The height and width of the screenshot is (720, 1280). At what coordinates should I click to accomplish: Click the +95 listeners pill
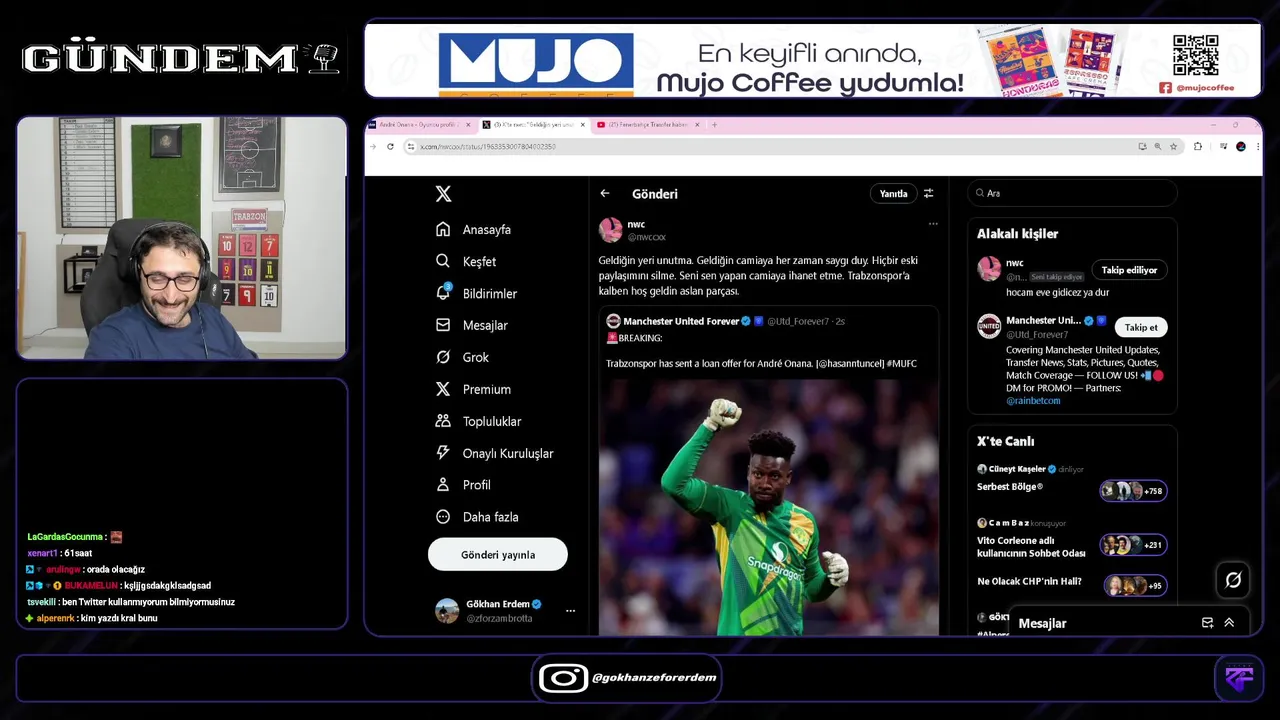(1135, 585)
